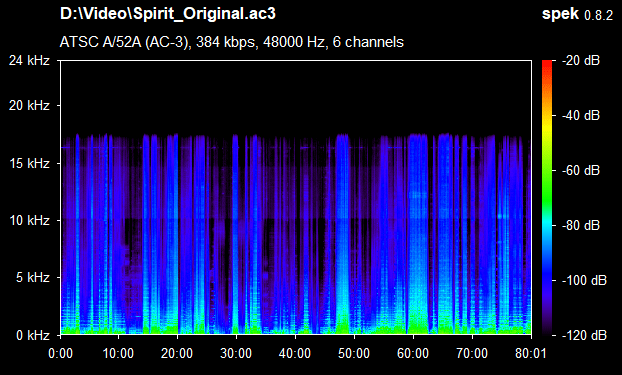Click the -120 dB scale label
This screenshot has width=622, height=375.
point(584,335)
